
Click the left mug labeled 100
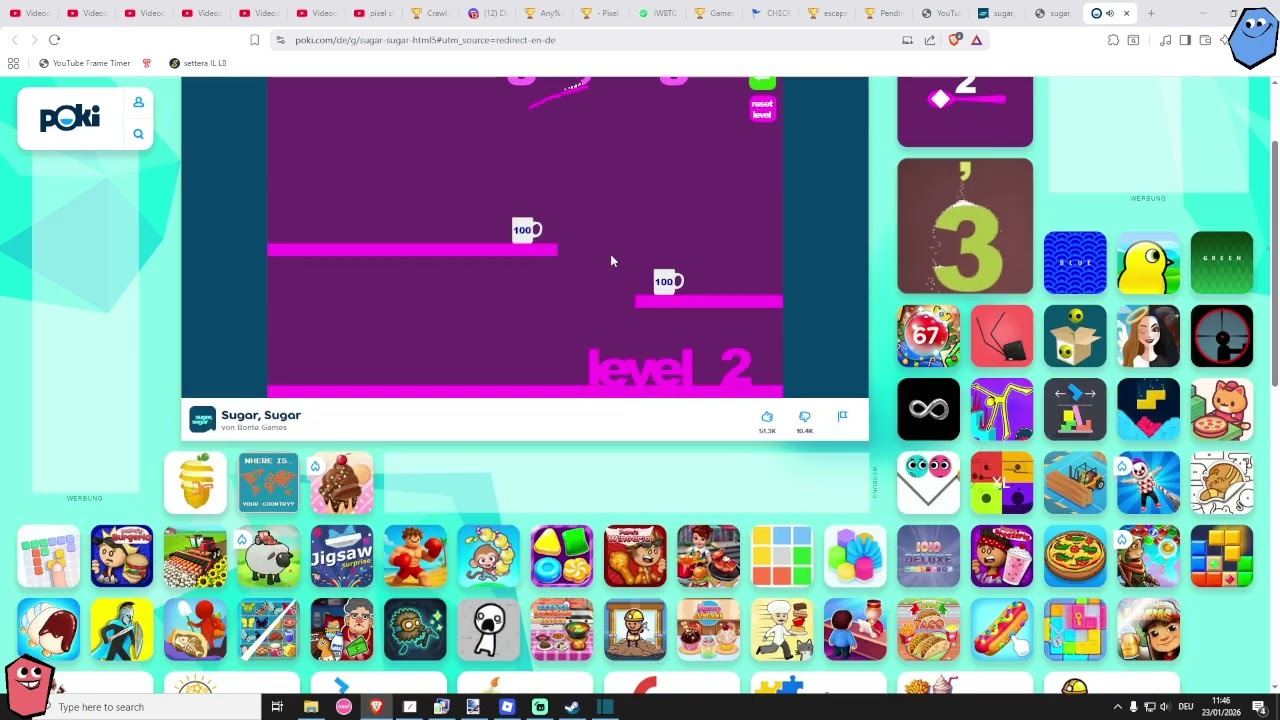point(526,231)
